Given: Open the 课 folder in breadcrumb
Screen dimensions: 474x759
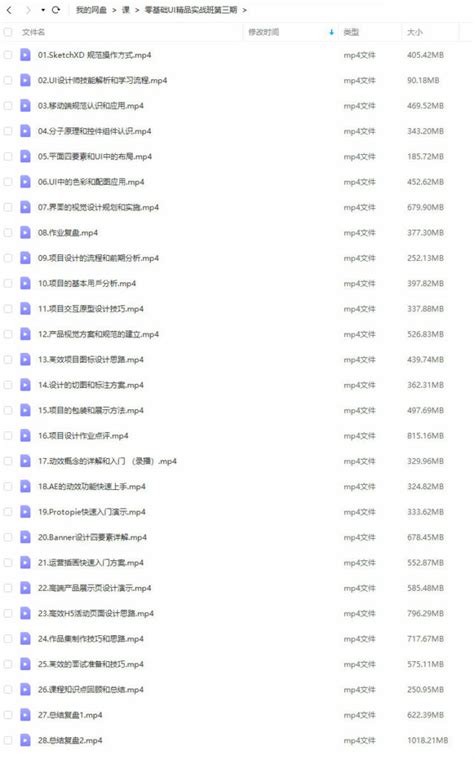Looking at the screenshot, I should click(126, 10).
